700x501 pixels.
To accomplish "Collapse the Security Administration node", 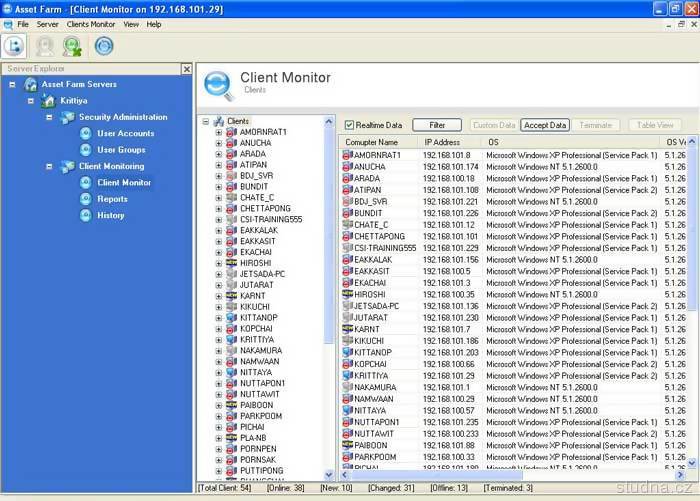I will tap(49, 117).
